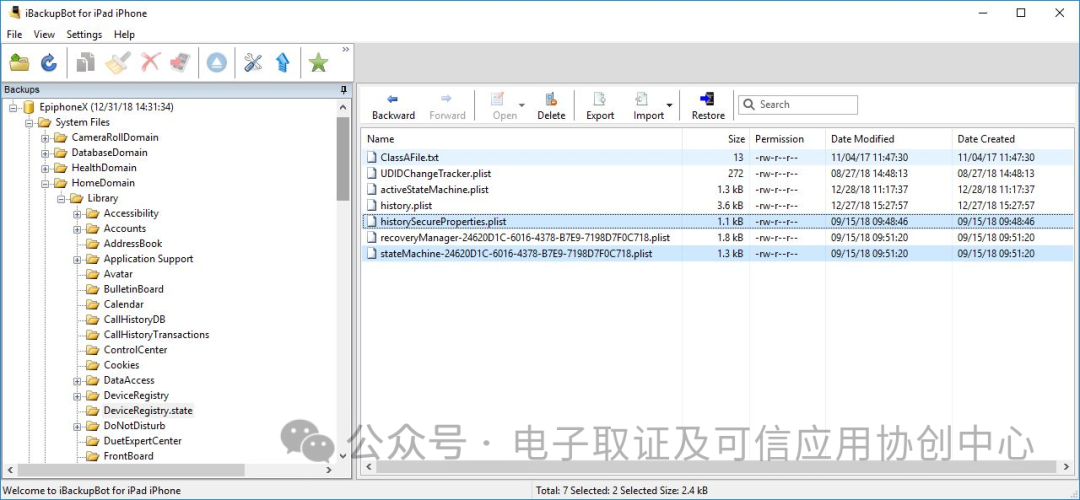This screenshot has height=500, width=1080.
Task: Select the CallHistoryDB folder
Action: 134,320
